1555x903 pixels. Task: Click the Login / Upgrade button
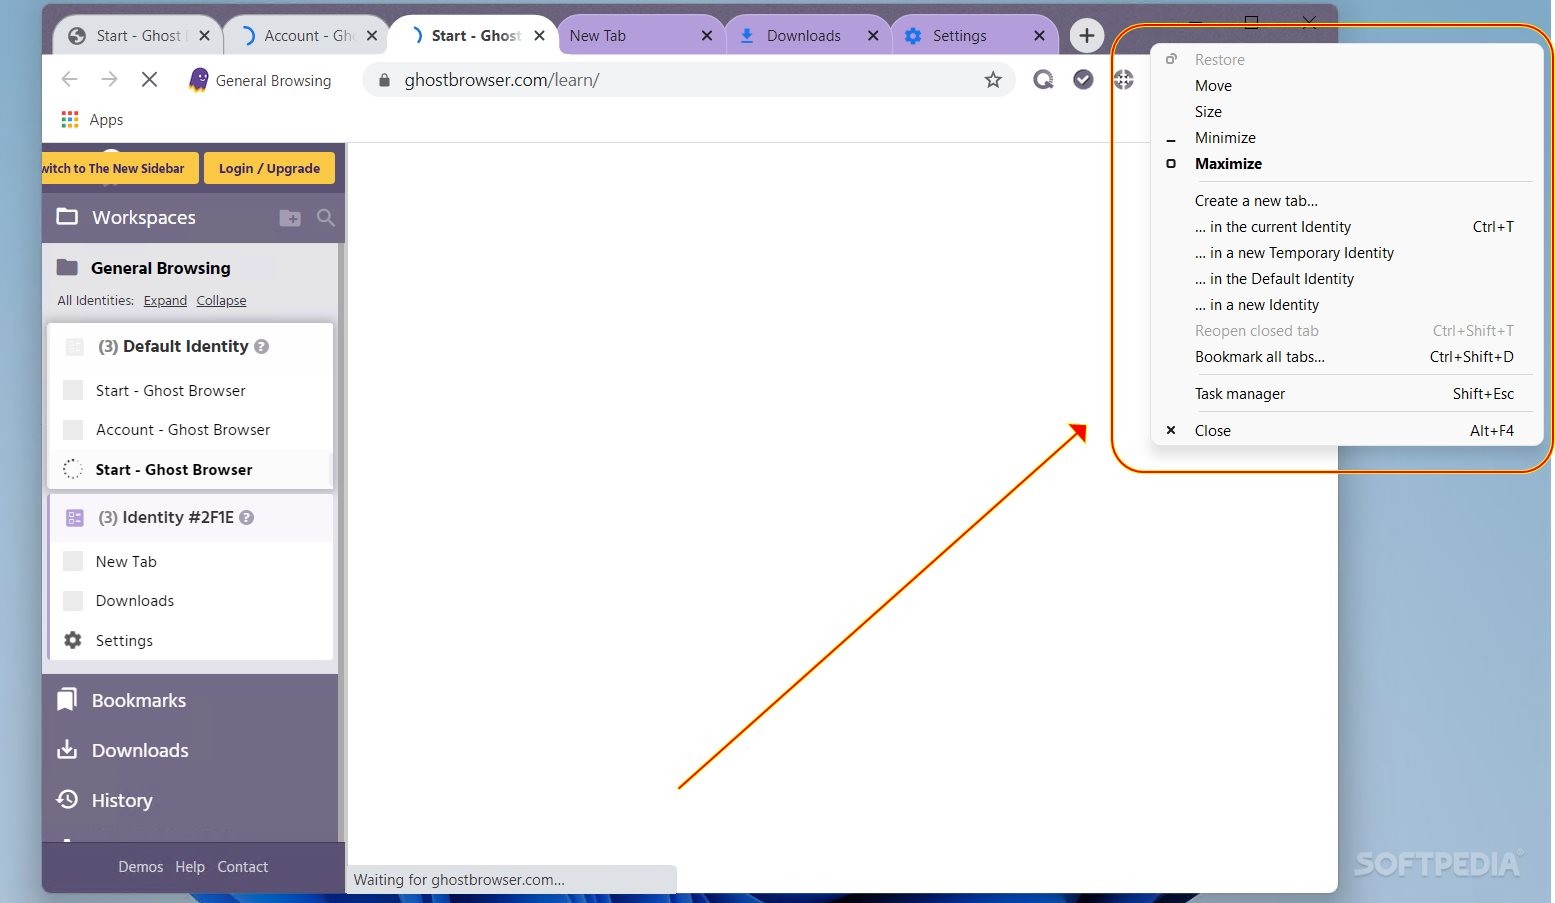269,168
